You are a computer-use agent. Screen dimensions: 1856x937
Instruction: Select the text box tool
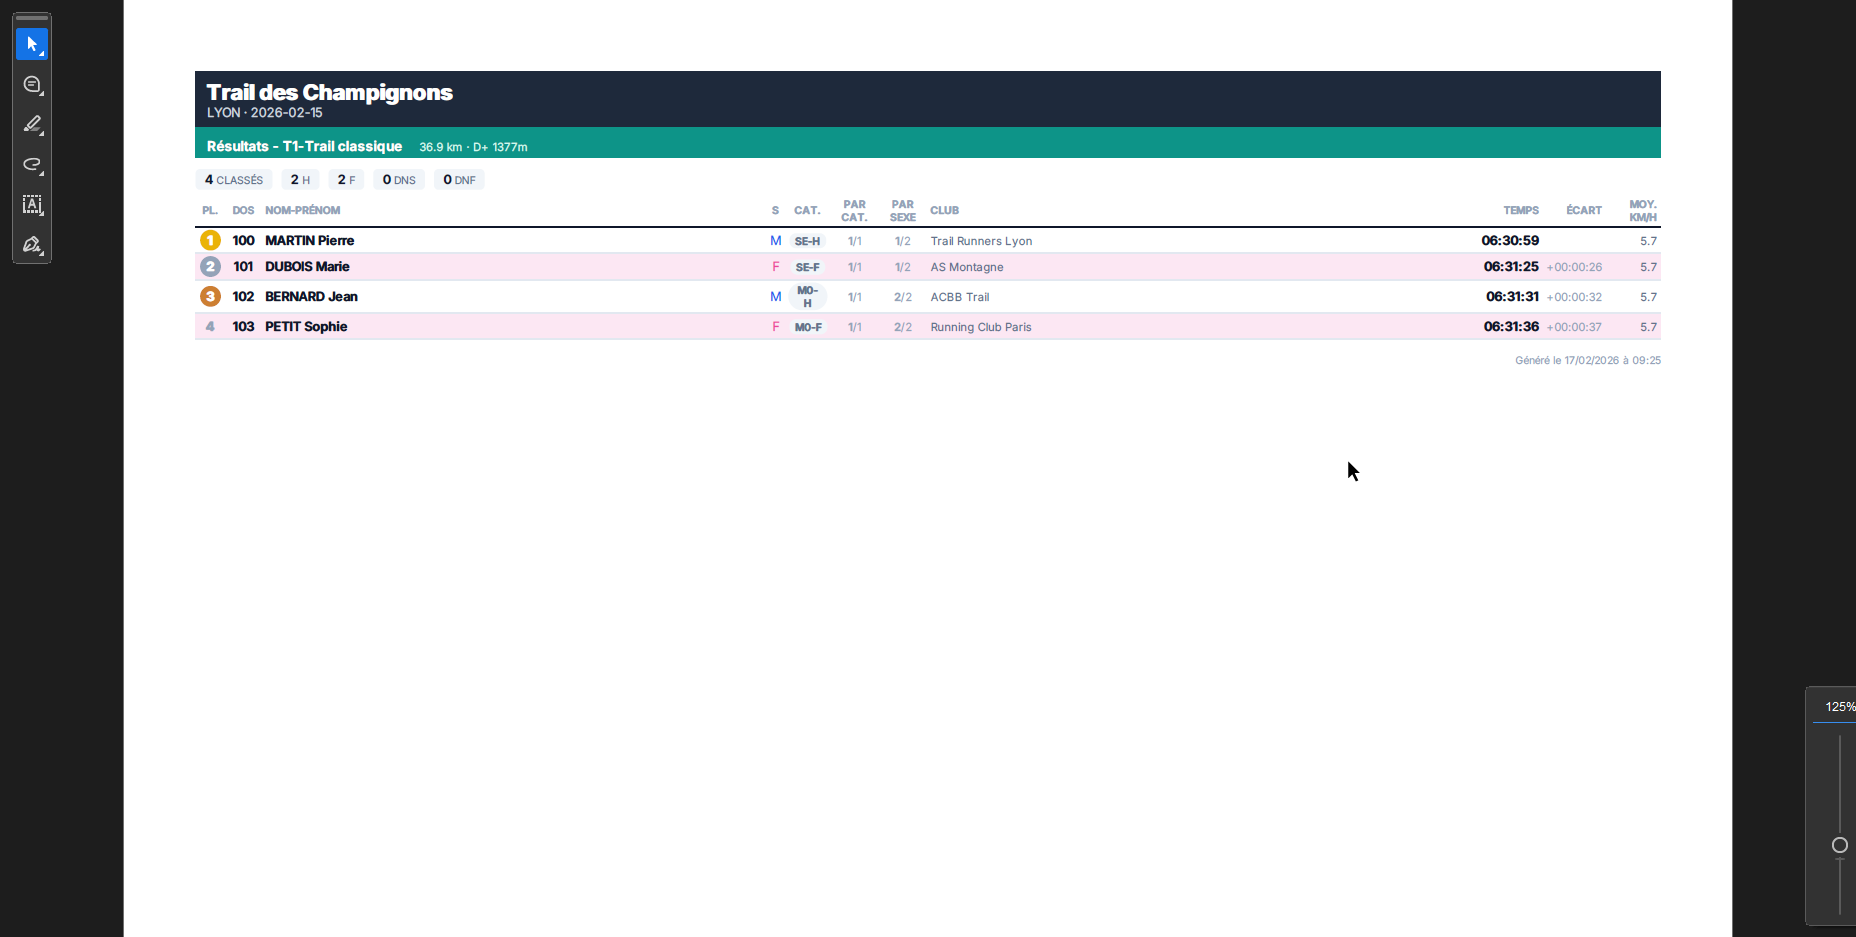coord(32,205)
